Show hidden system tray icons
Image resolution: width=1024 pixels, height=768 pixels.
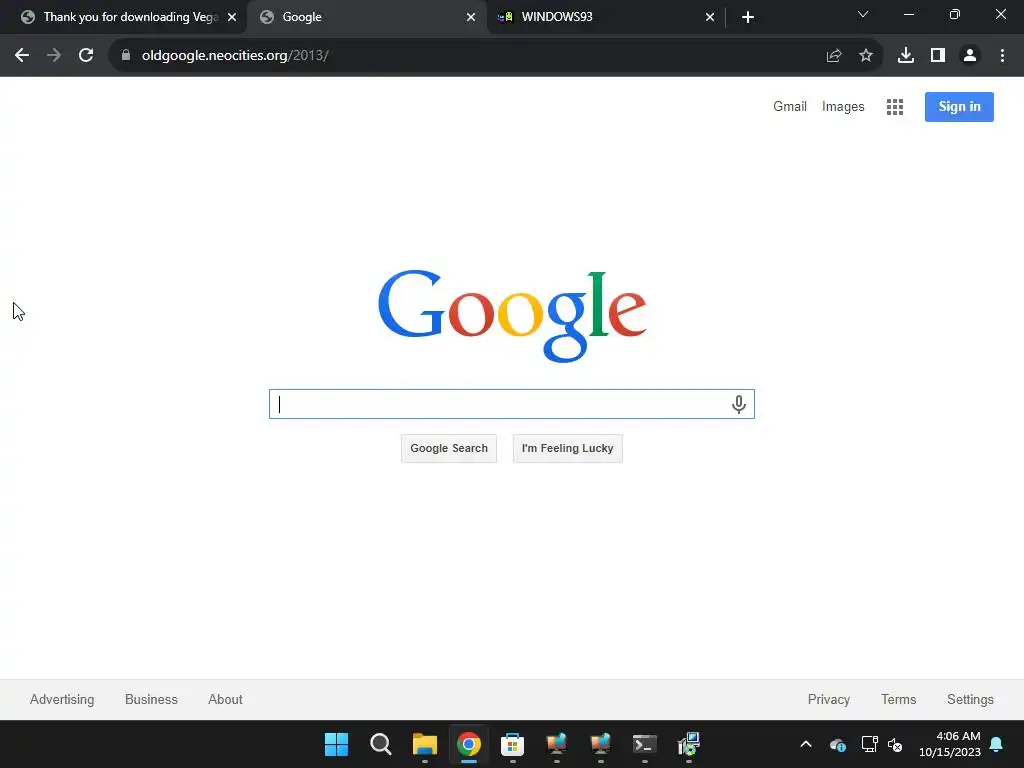click(x=806, y=744)
